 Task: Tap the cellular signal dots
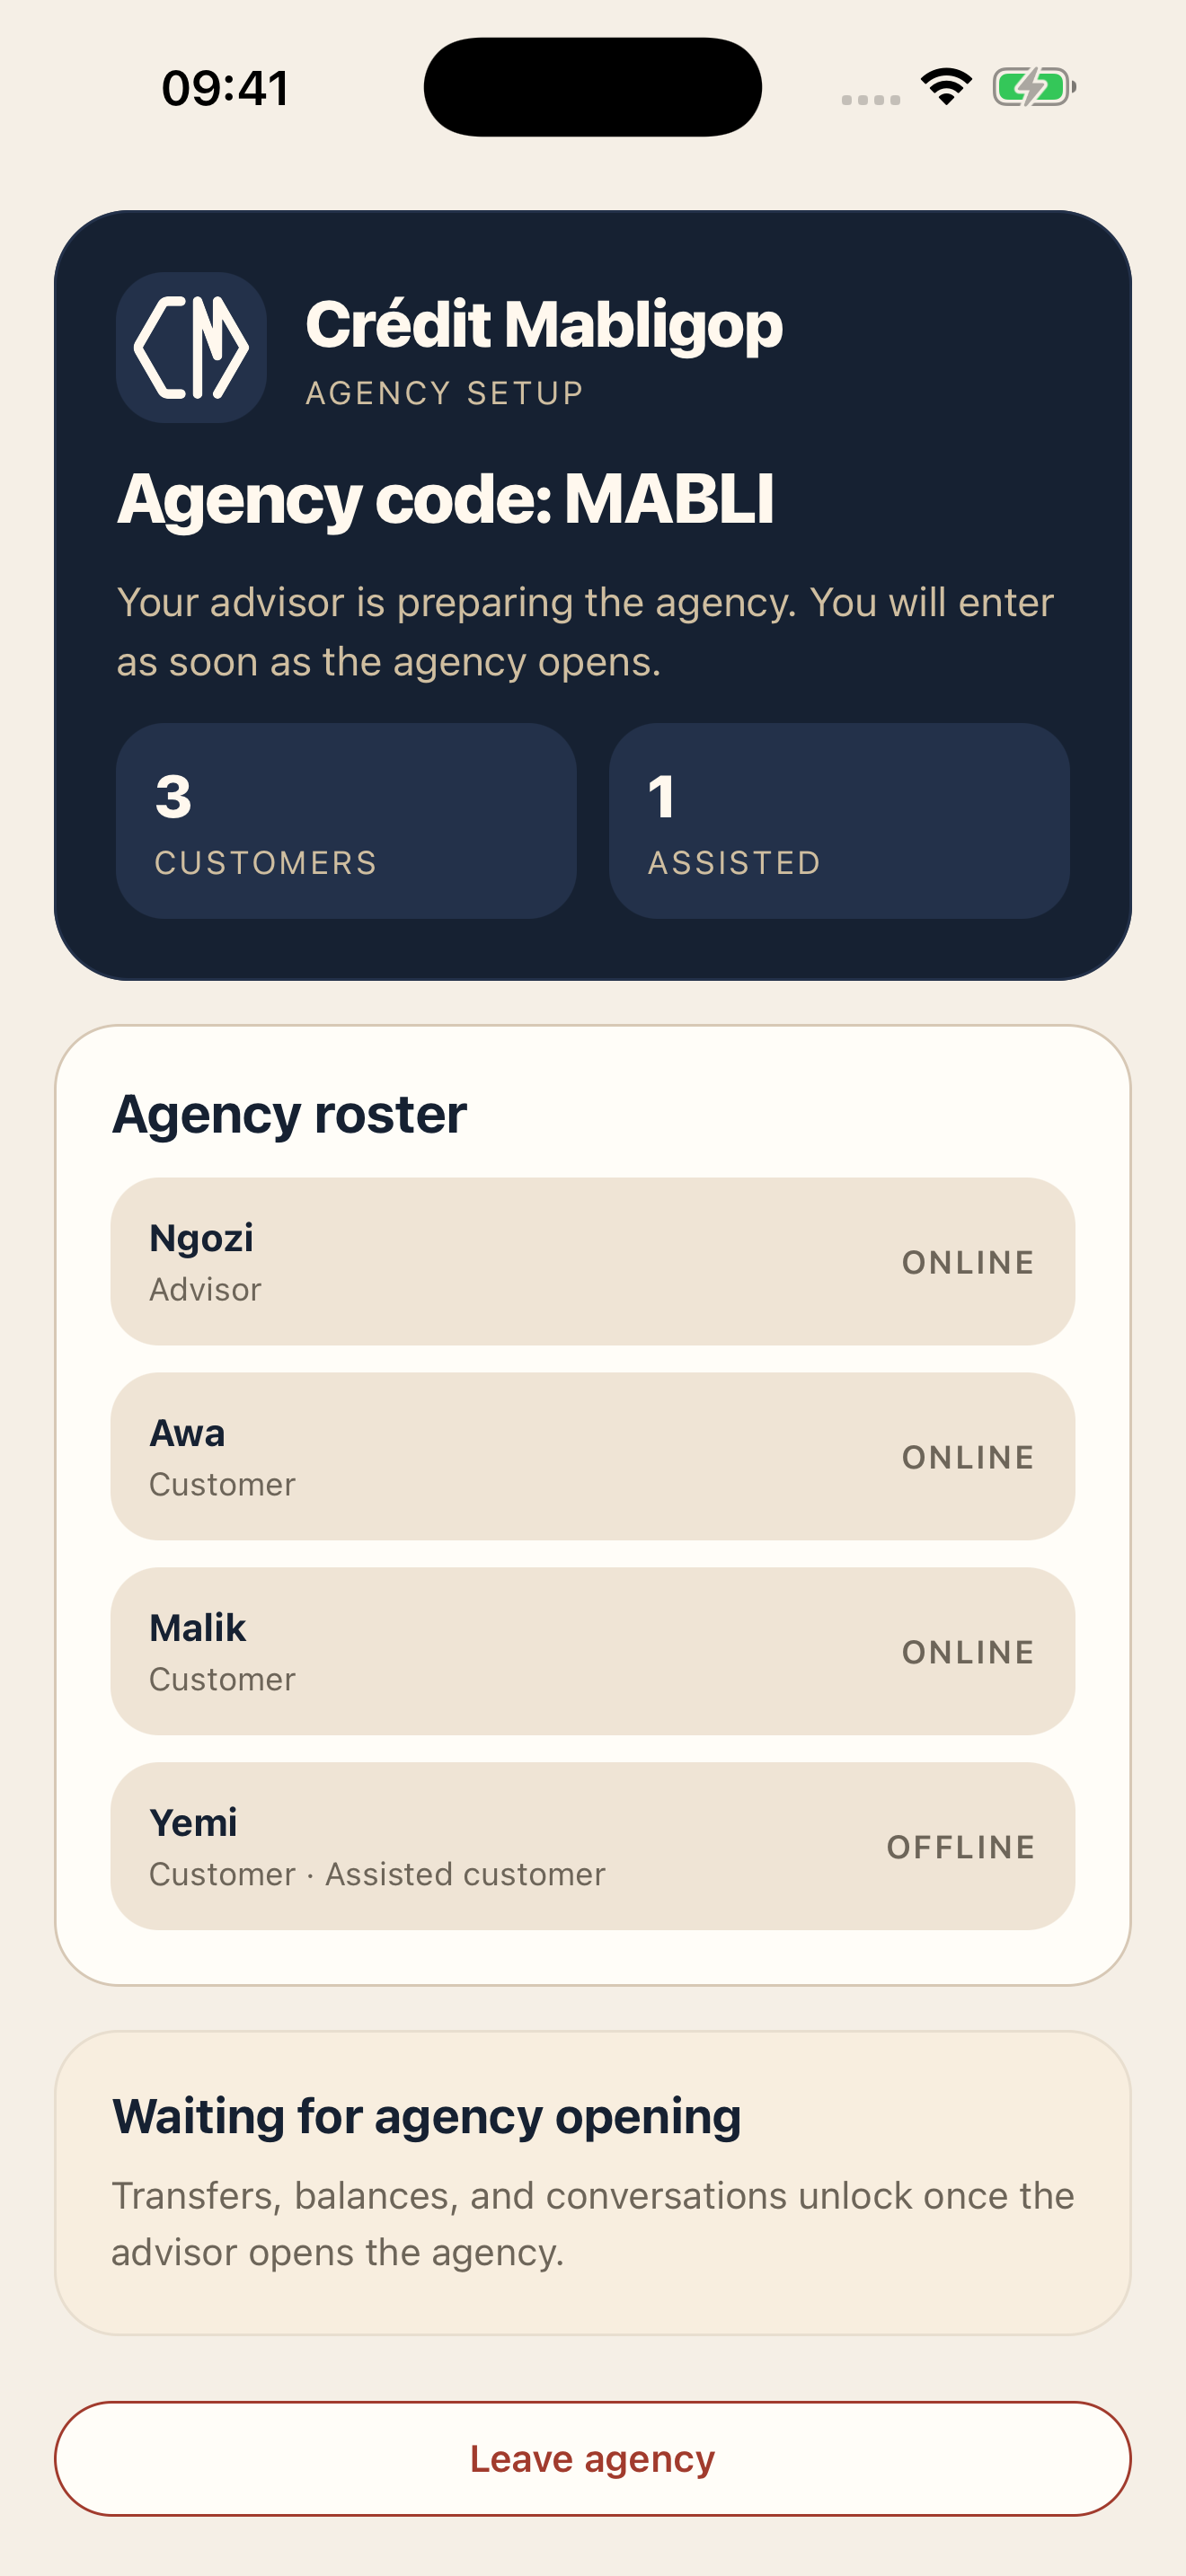870,99
